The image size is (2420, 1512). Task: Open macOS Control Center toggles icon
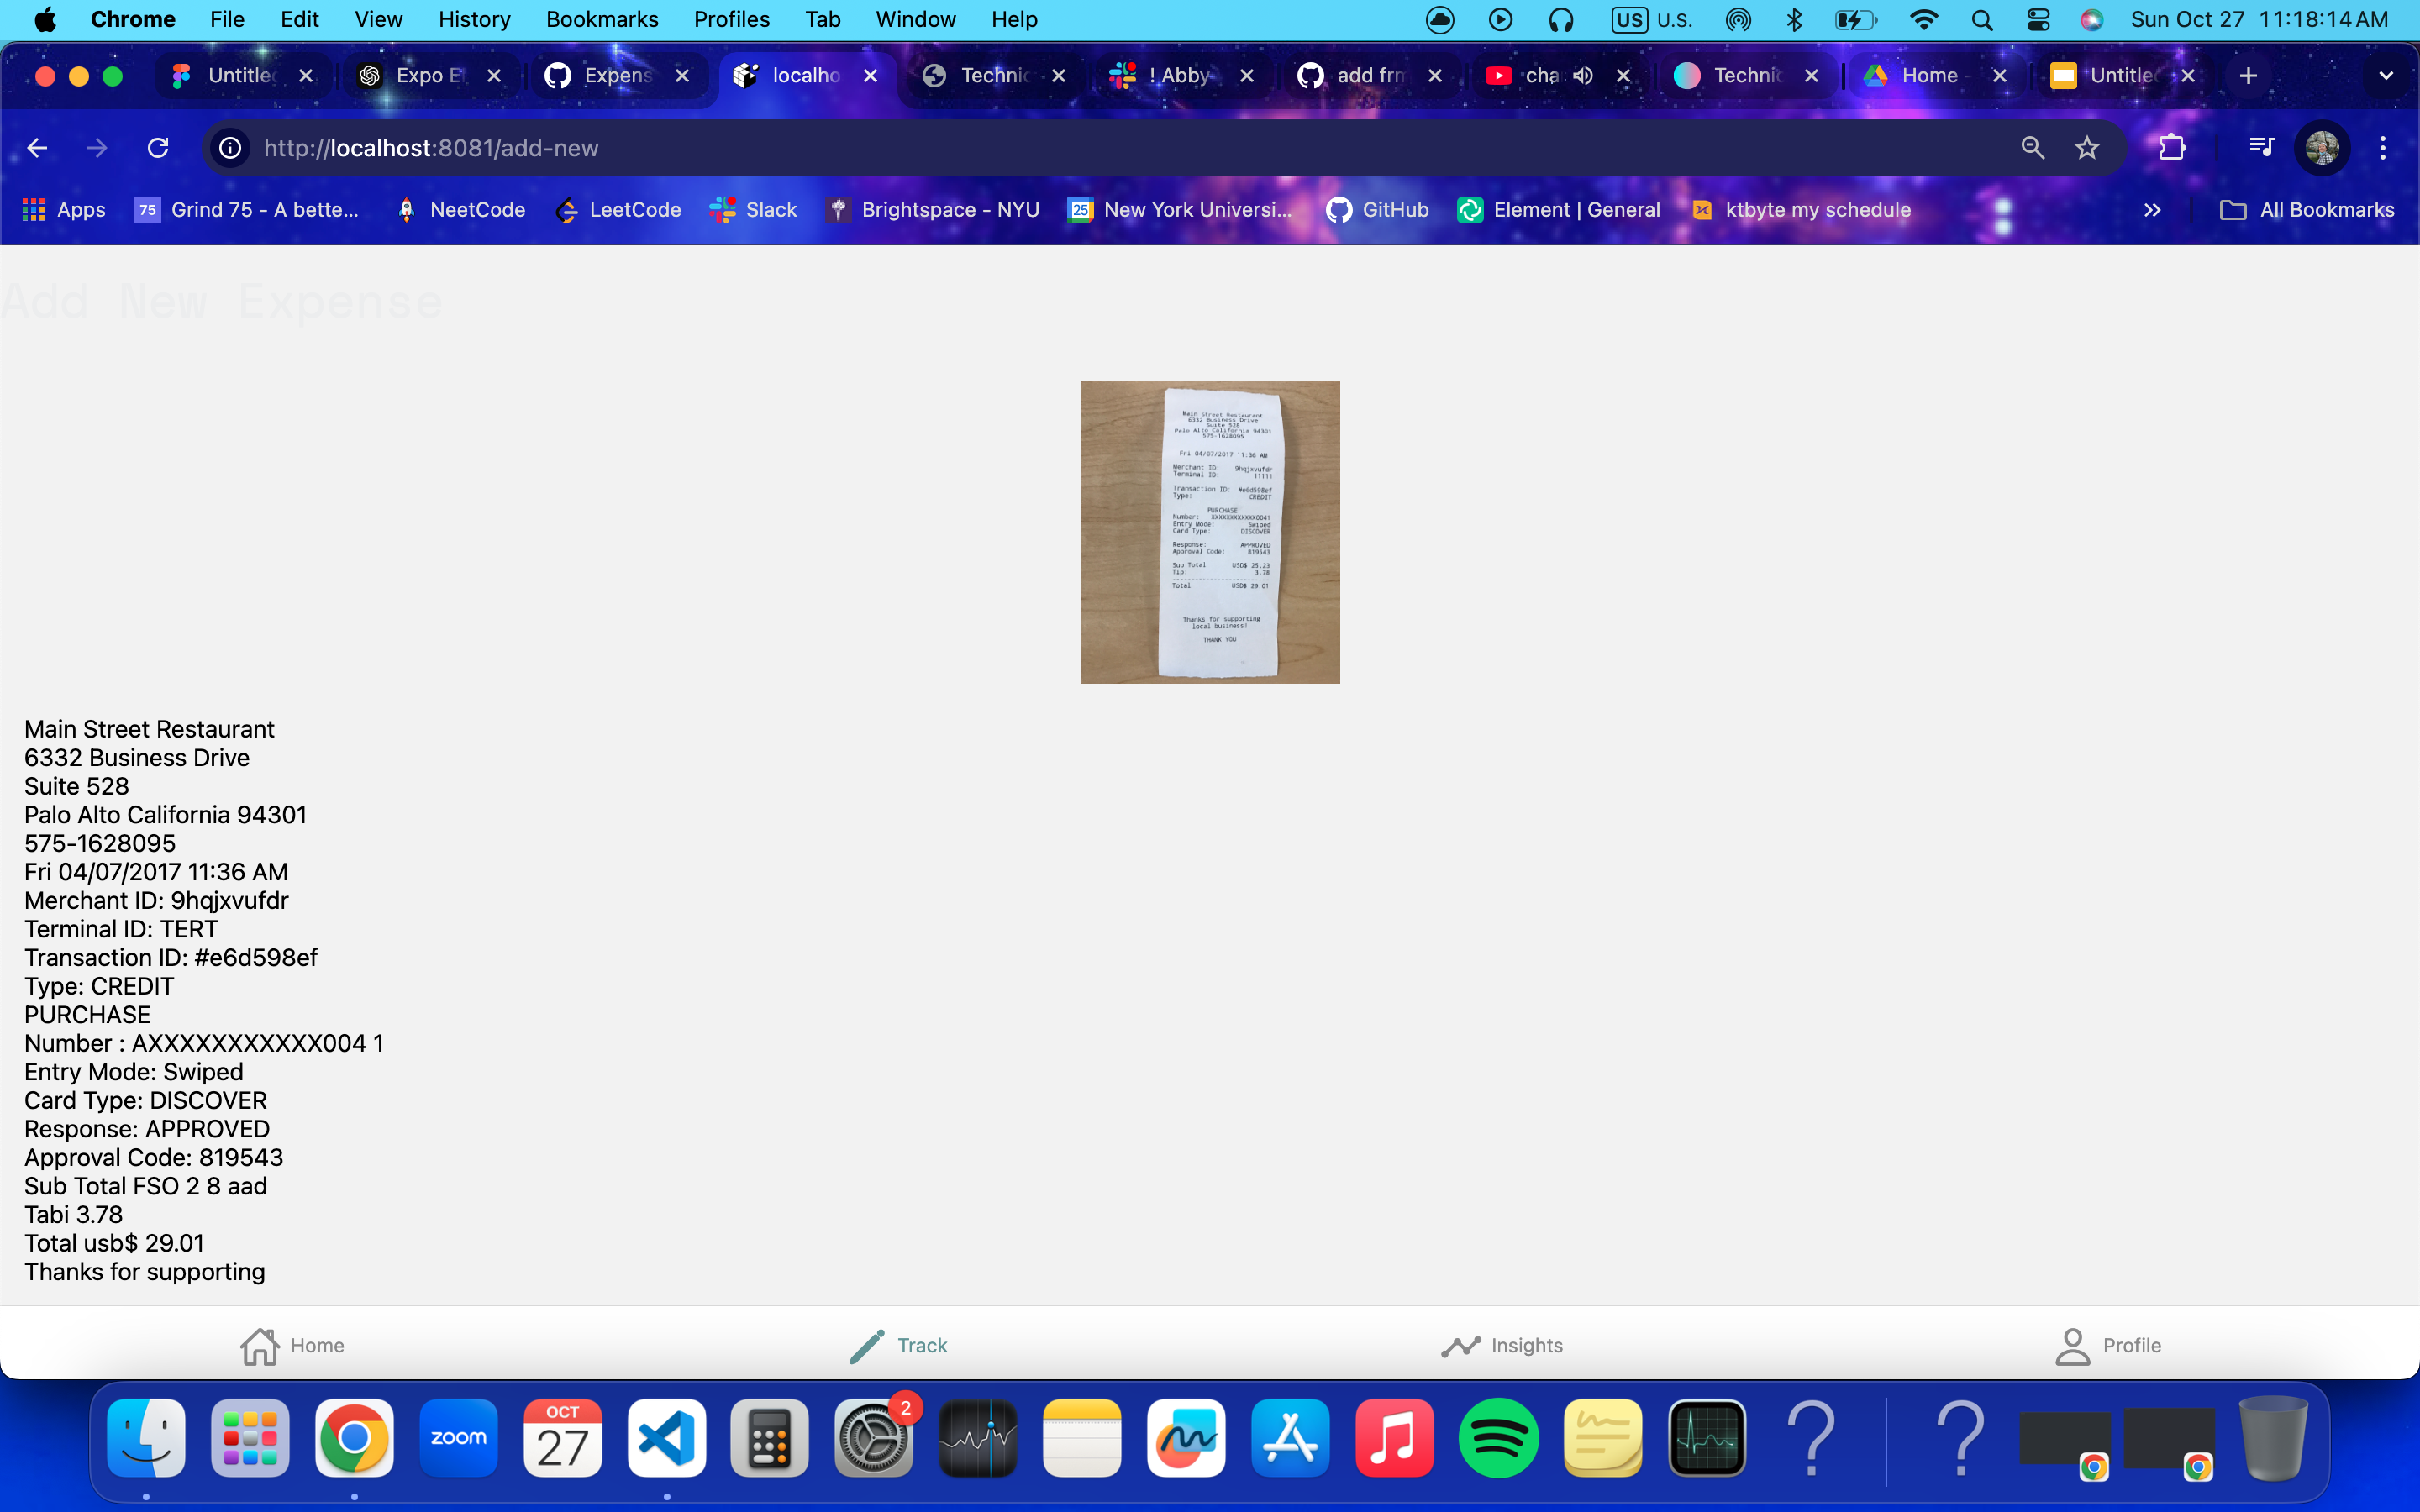[2038, 20]
